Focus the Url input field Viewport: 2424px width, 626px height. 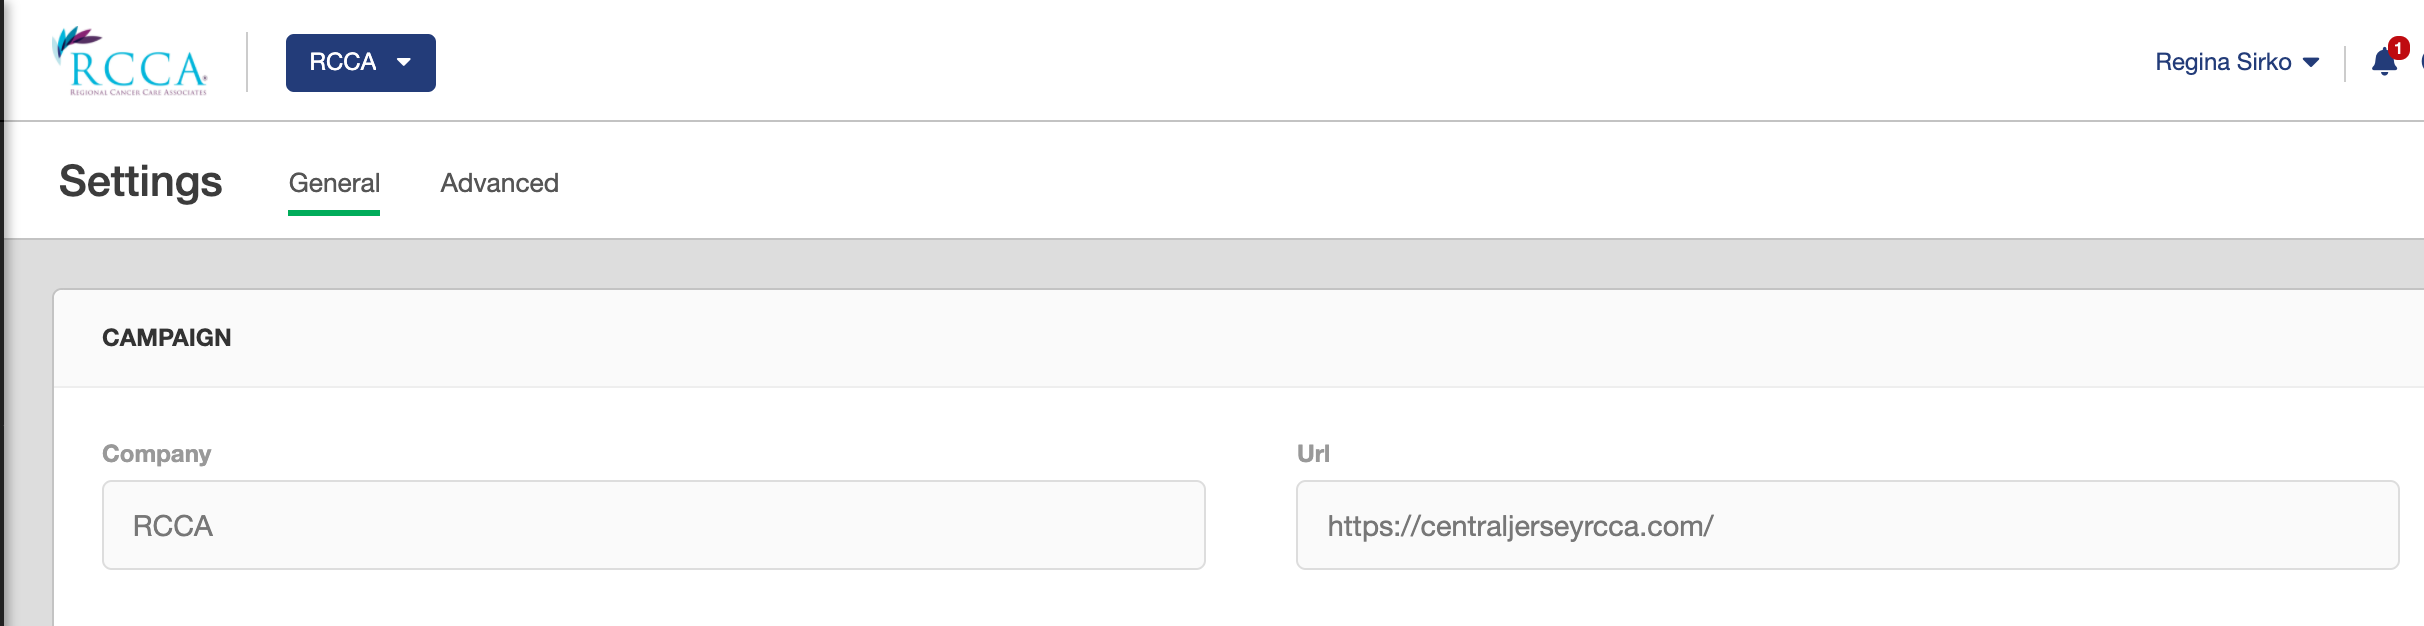tap(1847, 525)
